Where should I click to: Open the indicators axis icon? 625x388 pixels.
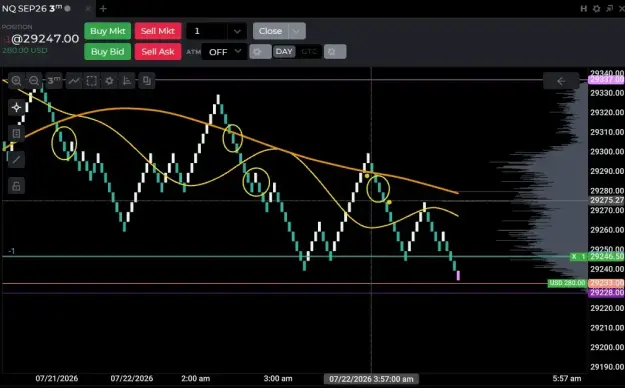(x=127, y=81)
